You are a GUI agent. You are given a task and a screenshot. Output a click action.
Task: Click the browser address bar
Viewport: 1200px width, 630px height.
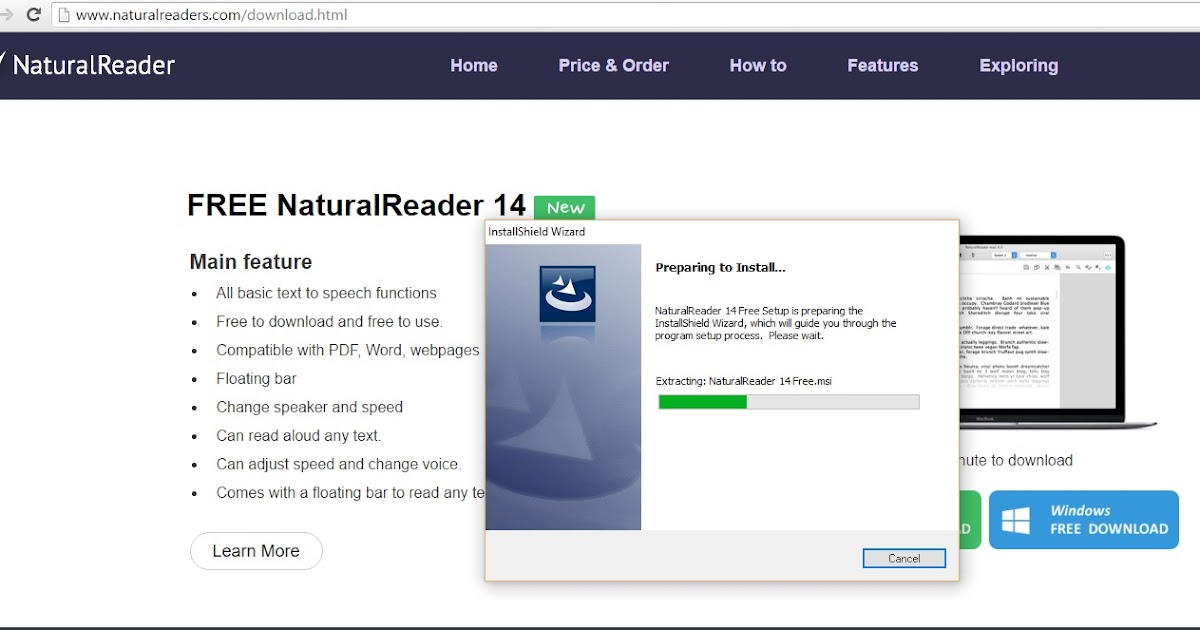point(300,14)
